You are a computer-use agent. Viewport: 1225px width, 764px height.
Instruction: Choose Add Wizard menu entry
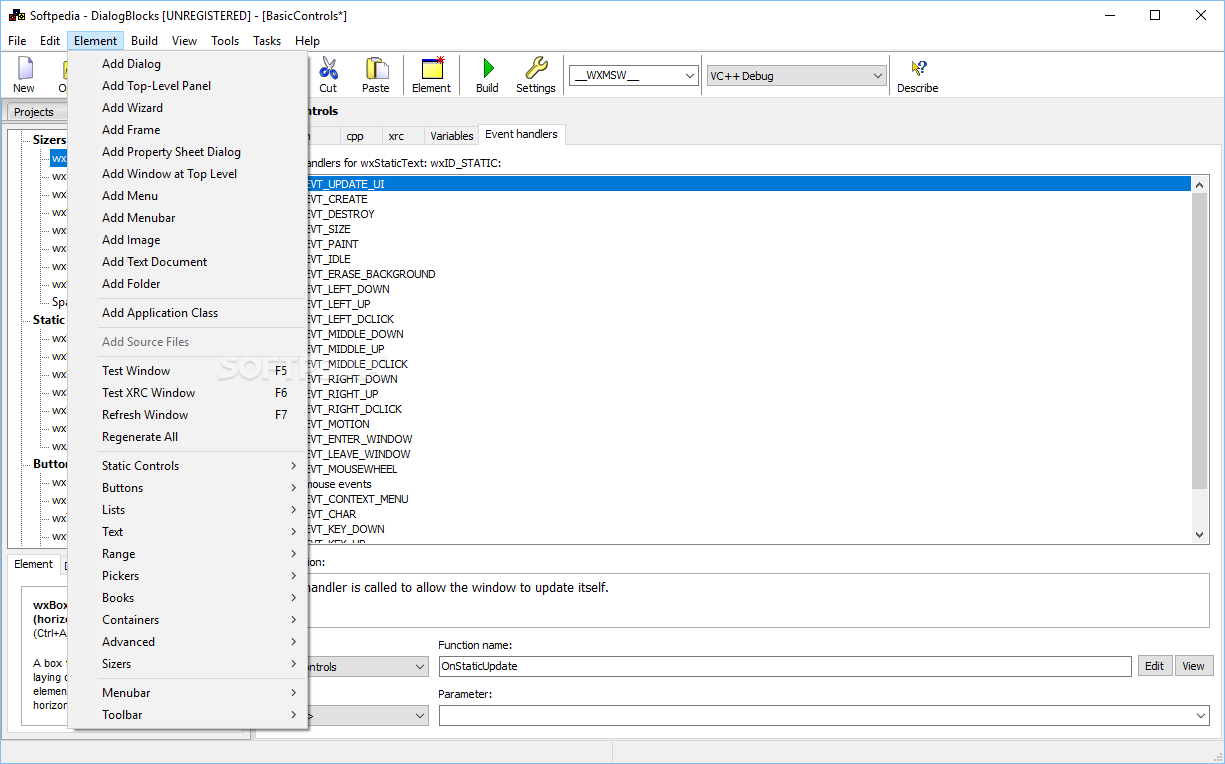(188, 108)
